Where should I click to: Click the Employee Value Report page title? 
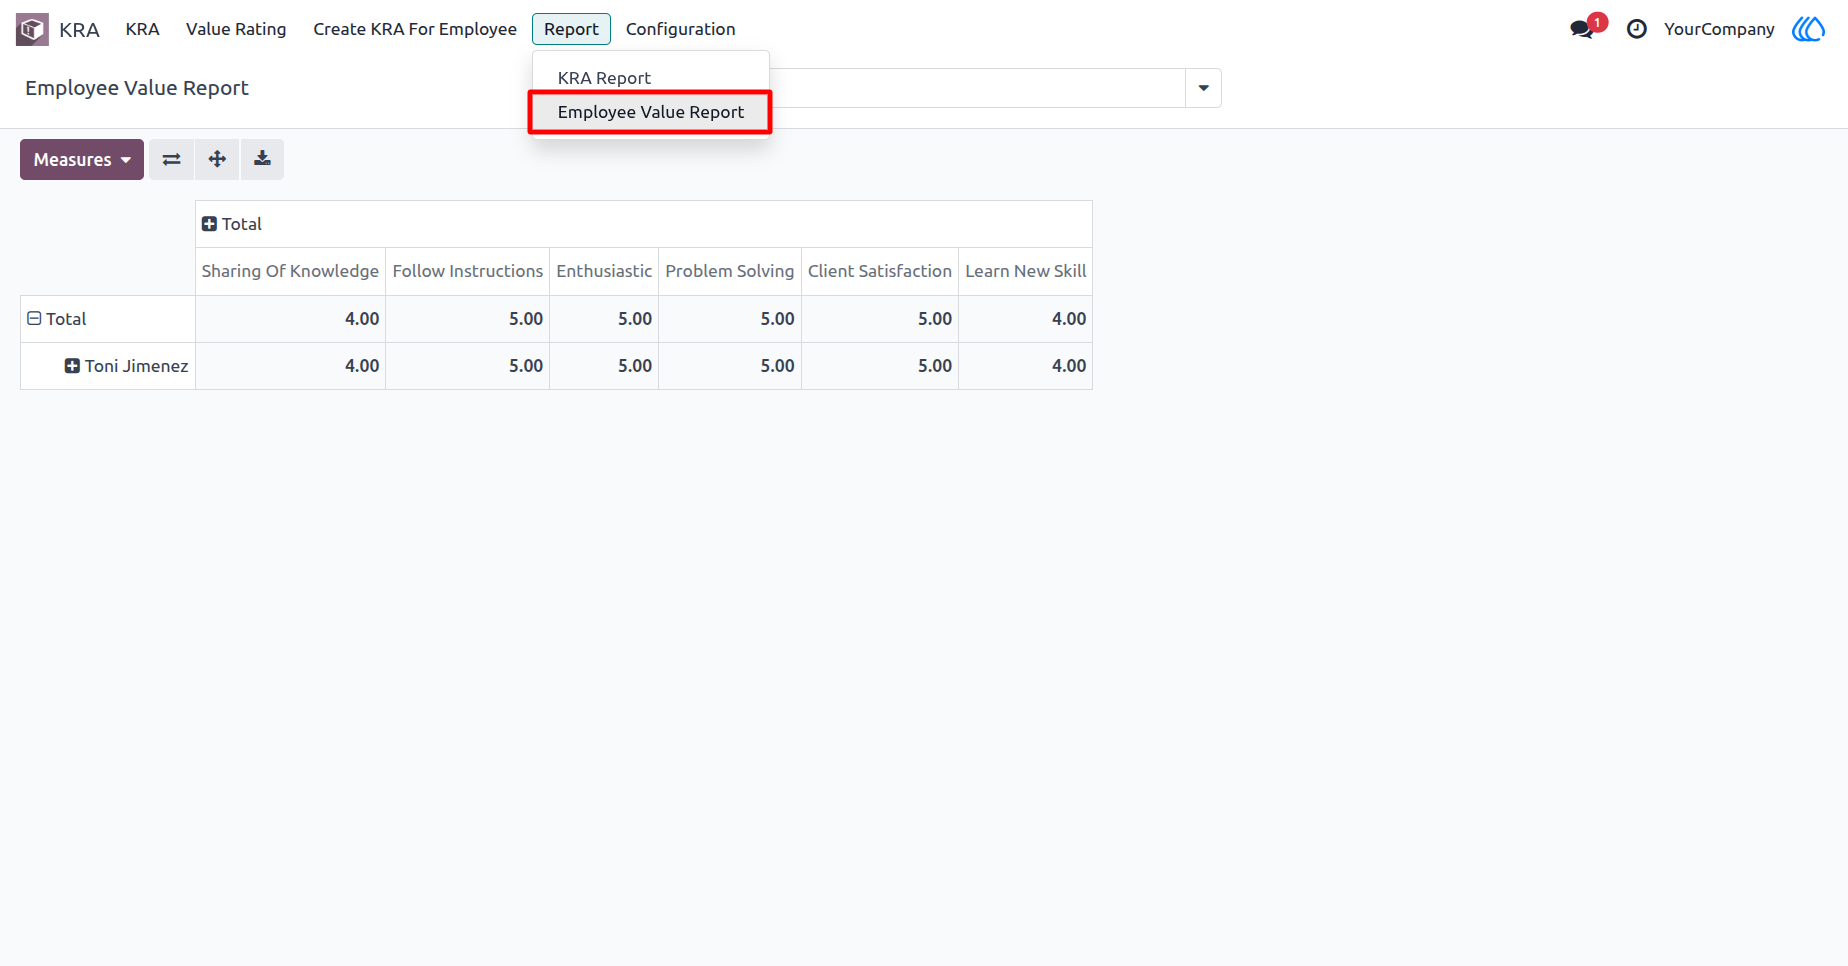click(x=137, y=88)
